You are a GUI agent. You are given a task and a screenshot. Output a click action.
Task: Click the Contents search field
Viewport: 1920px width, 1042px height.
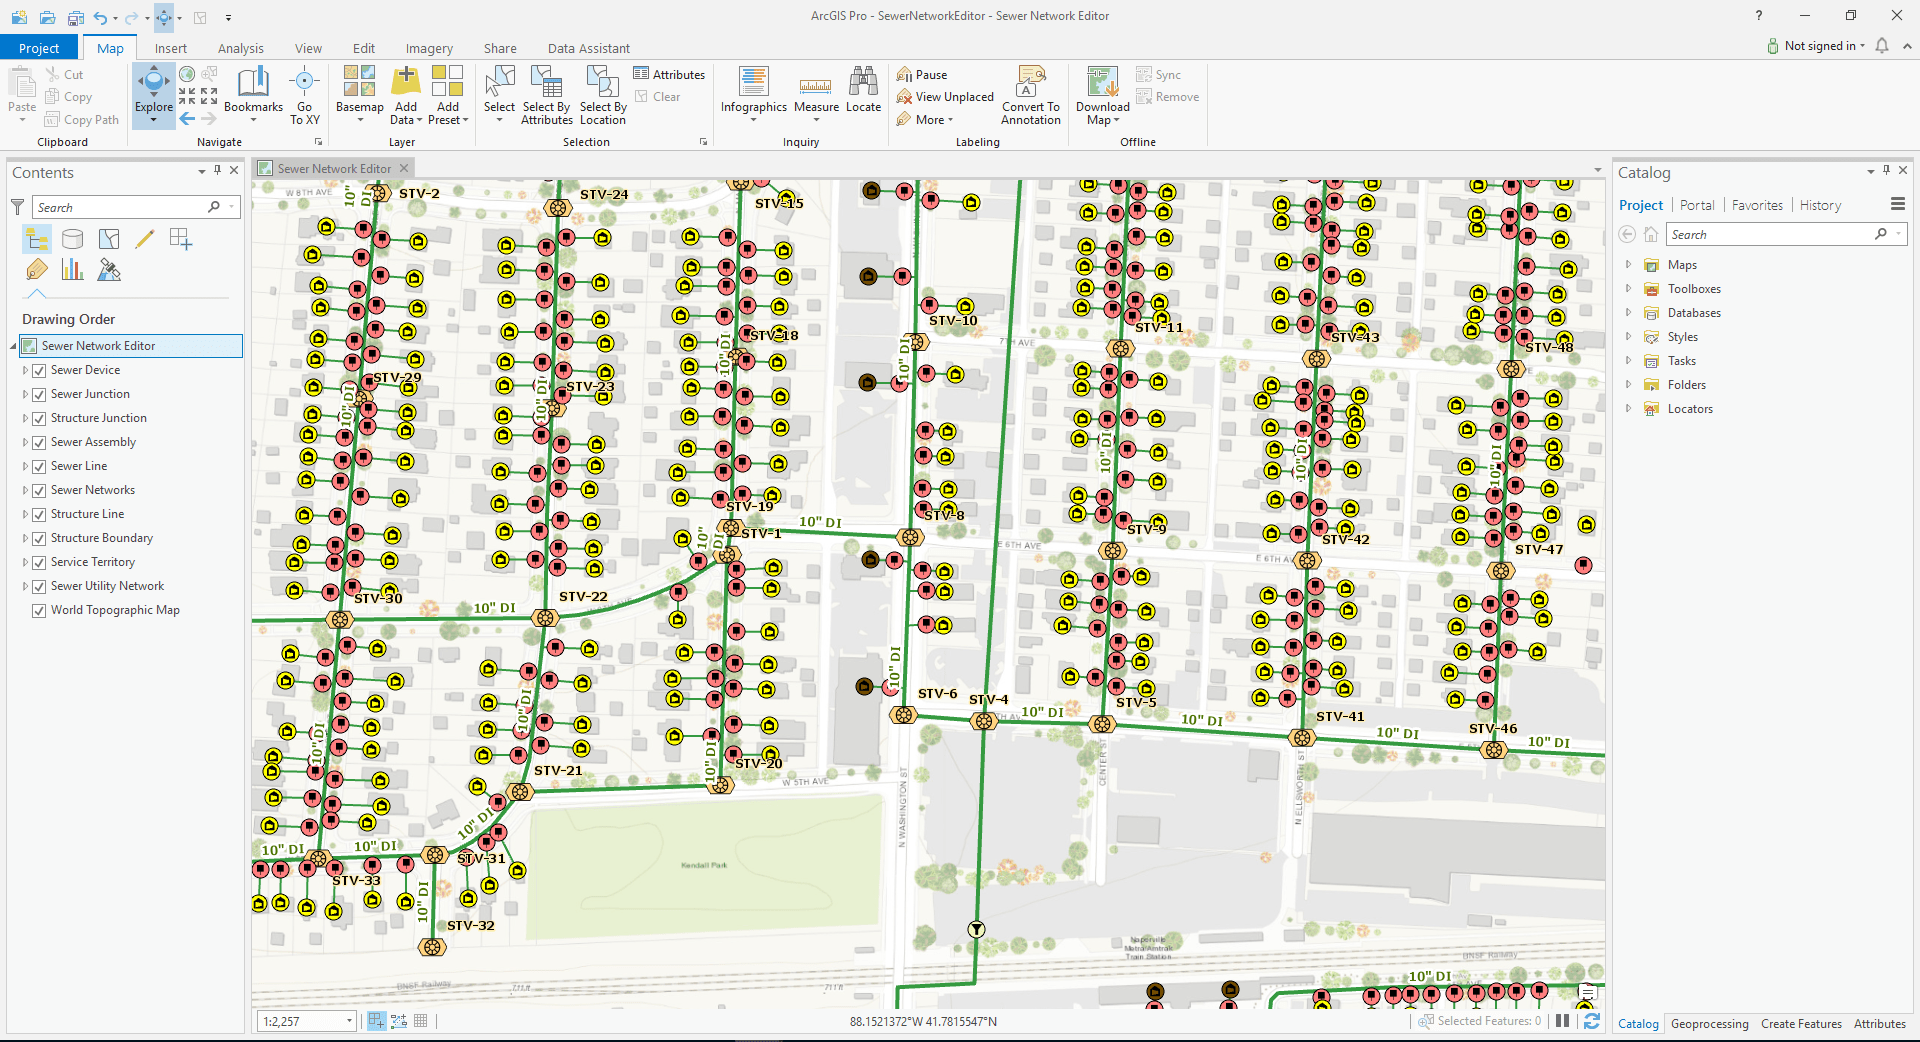tap(136, 207)
